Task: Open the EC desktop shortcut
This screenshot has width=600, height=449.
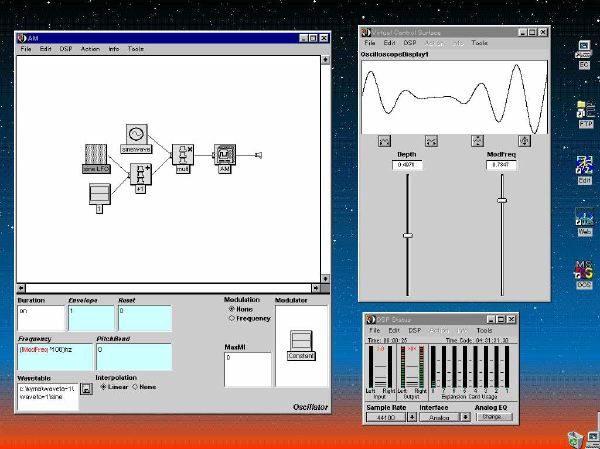Action: coord(584,54)
